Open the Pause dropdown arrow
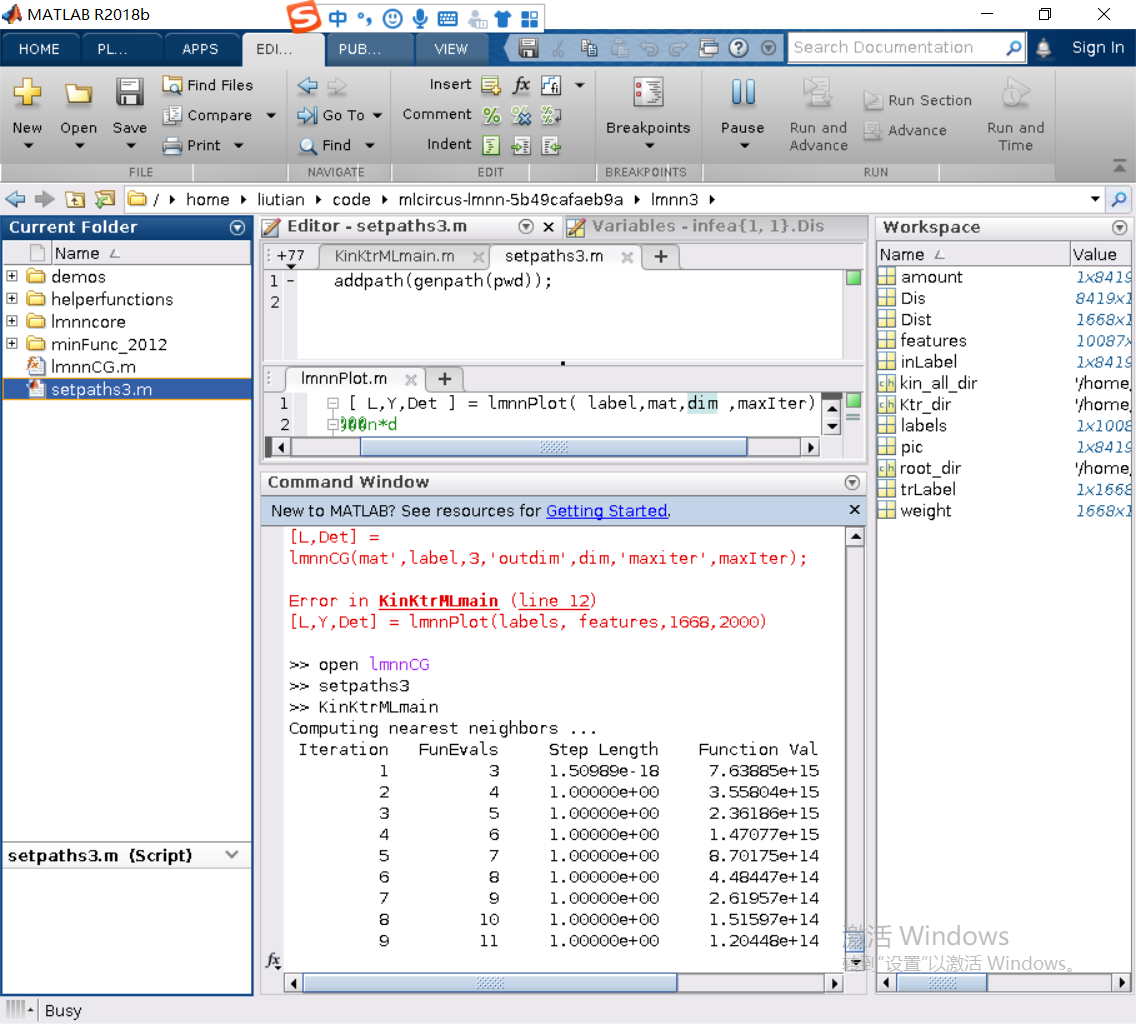The height and width of the screenshot is (1024, 1136). (743, 146)
